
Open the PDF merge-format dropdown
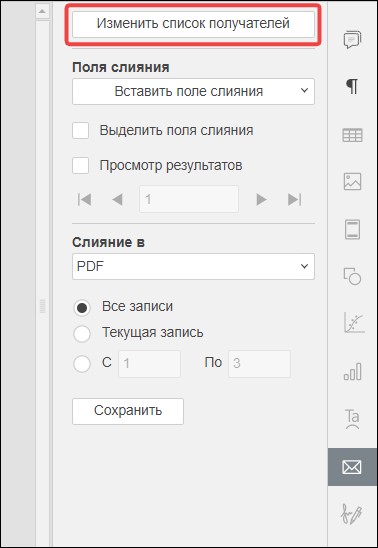point(193,267)
